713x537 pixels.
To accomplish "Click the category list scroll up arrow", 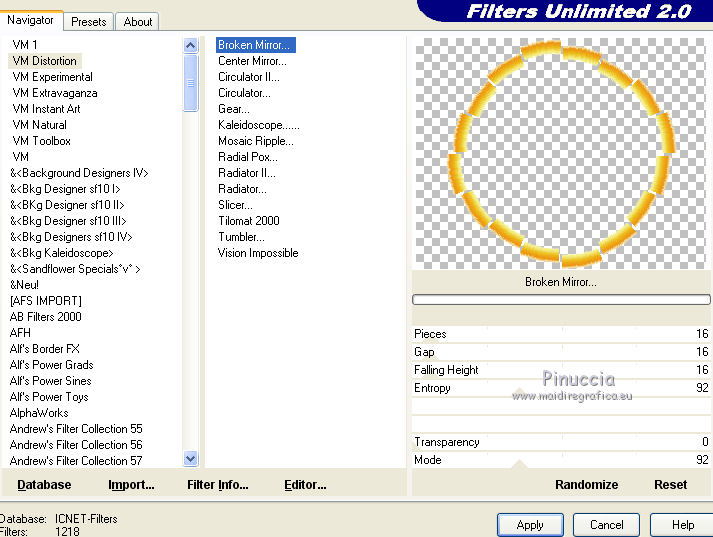I will click(x=191, y=45).
